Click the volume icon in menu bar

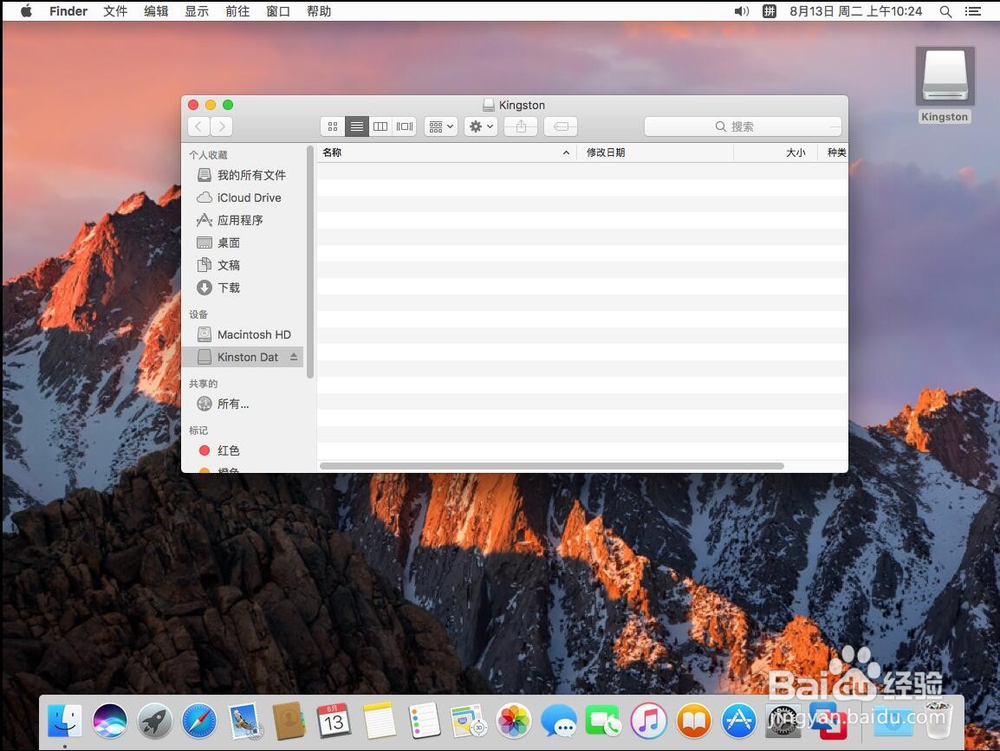741,11
